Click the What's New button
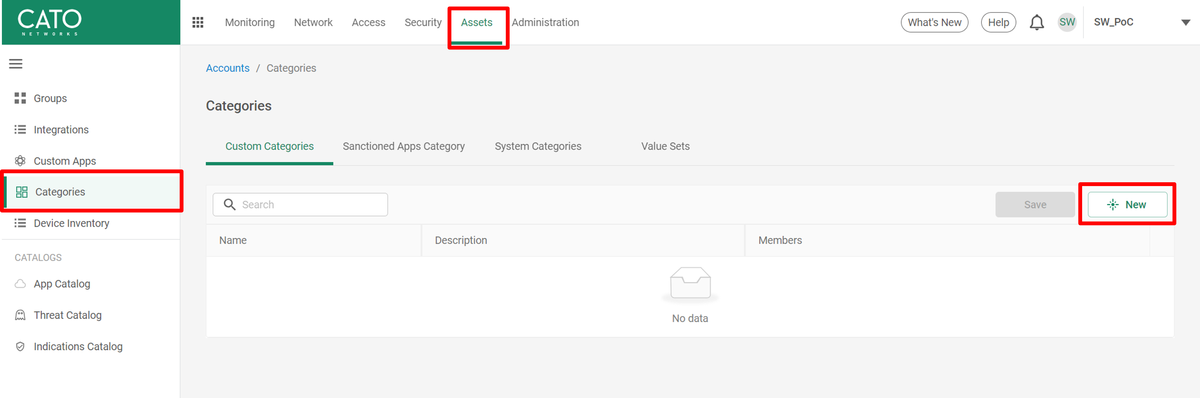Image resolution: width=1200 pixels, height=398 pixels. pos(935,22)
